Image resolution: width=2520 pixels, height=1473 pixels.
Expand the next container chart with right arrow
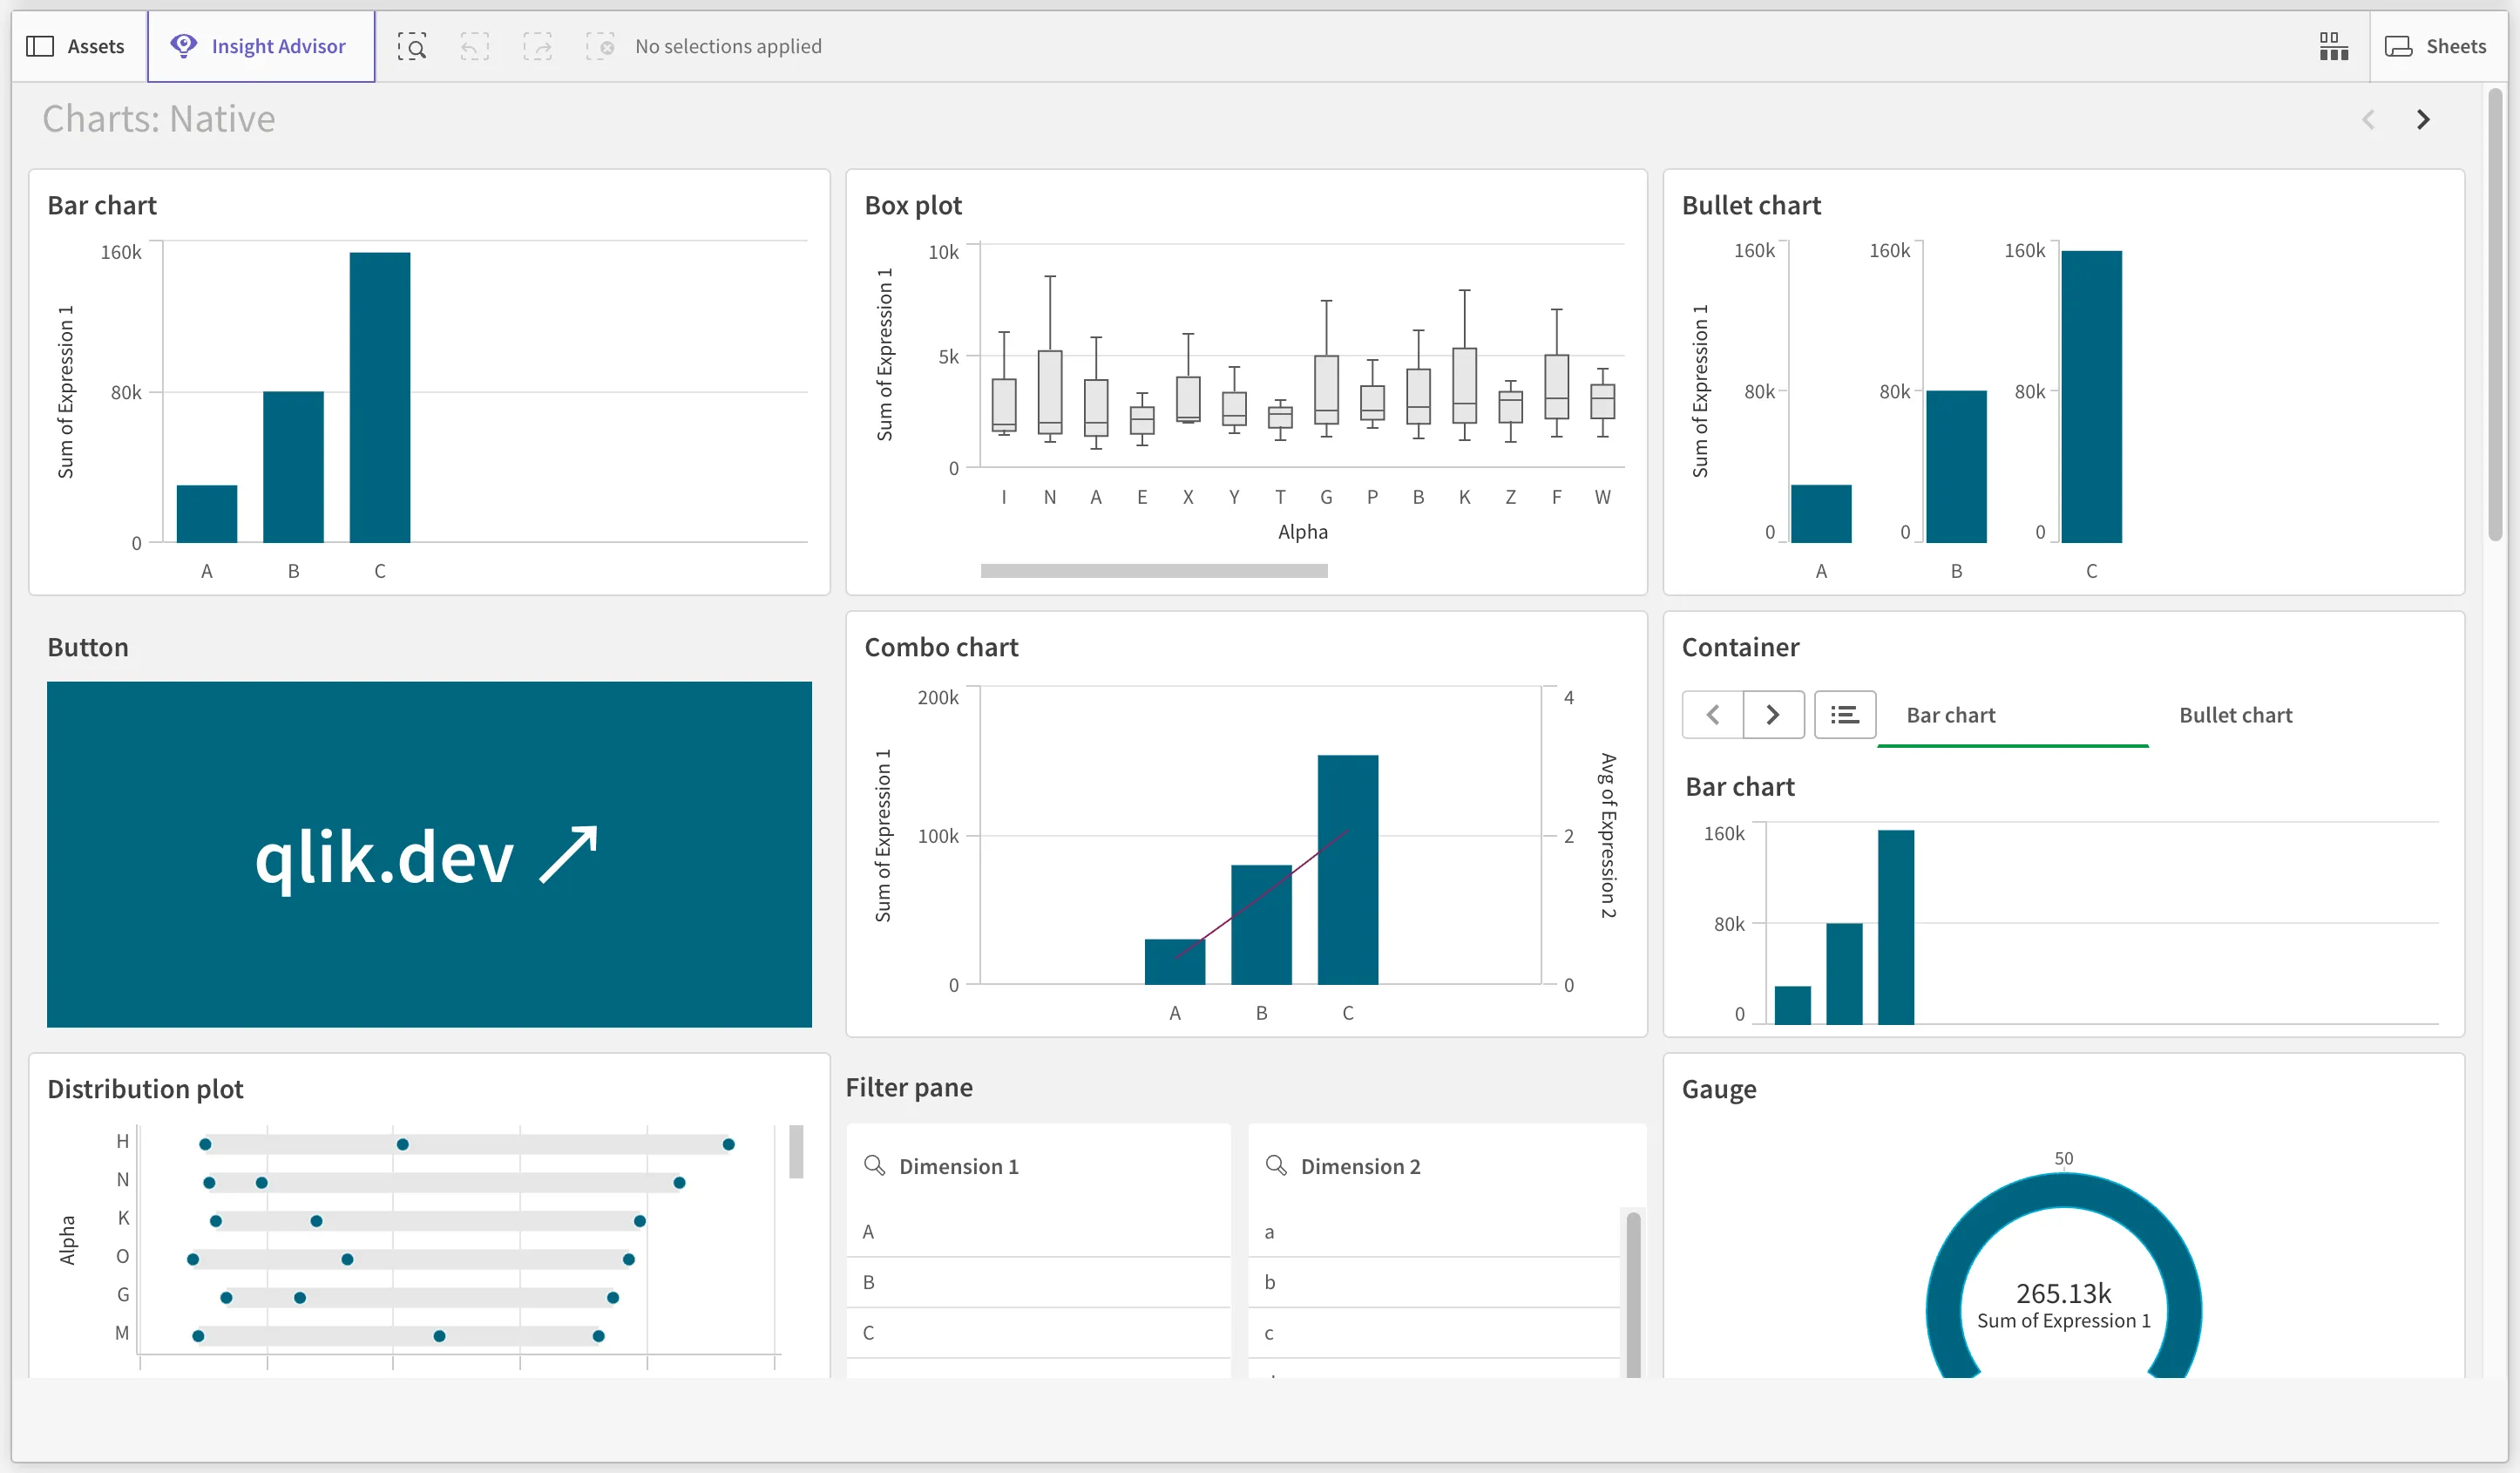1773,714
